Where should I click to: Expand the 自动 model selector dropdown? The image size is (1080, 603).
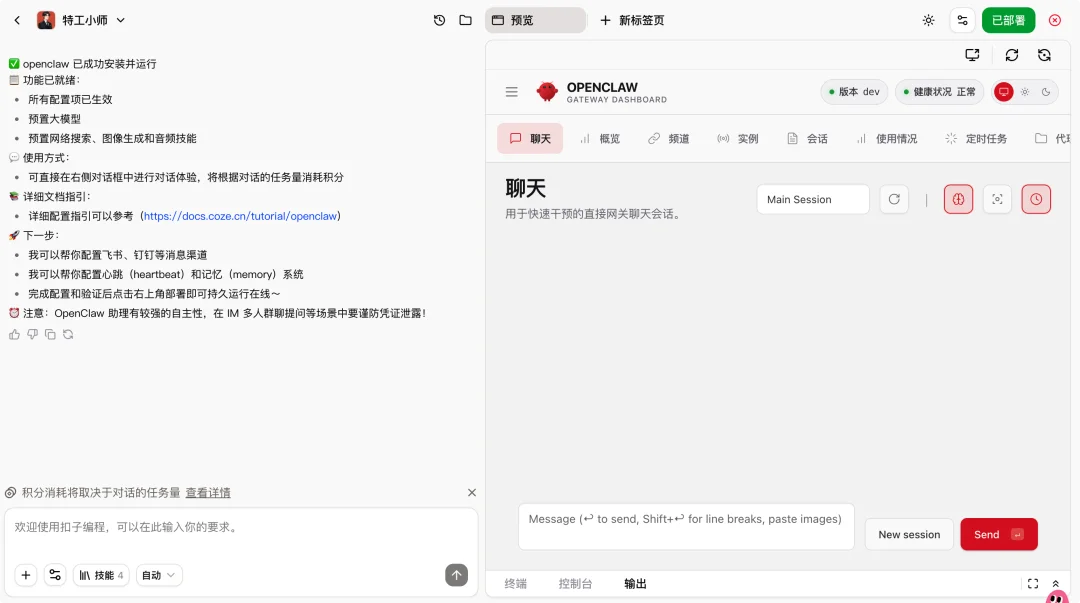pos(158,575)
